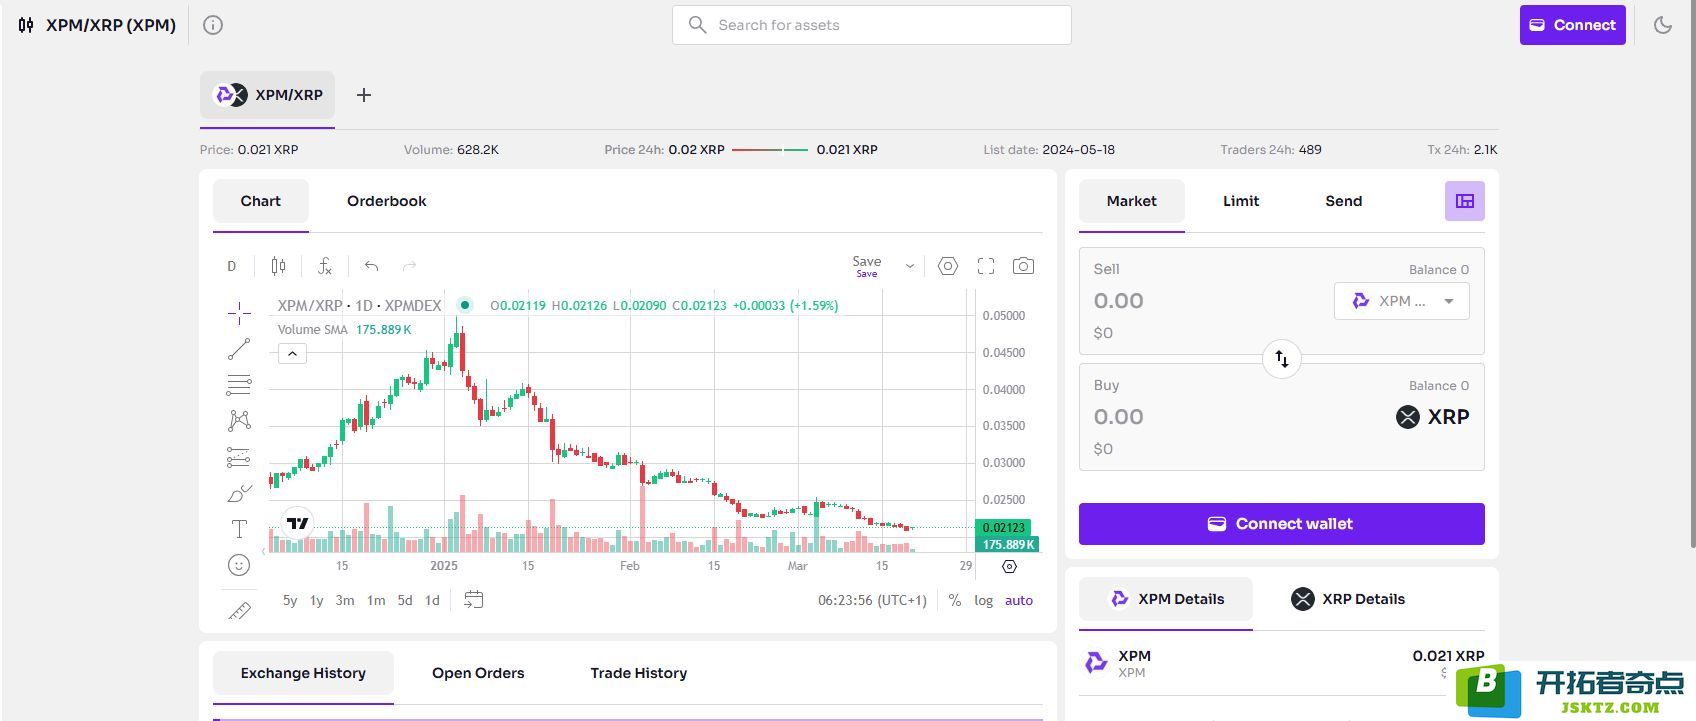1696x721 pixels.
Task: Open the emoji icons tool
Action: pyautogui.click(x=239, y=565)
